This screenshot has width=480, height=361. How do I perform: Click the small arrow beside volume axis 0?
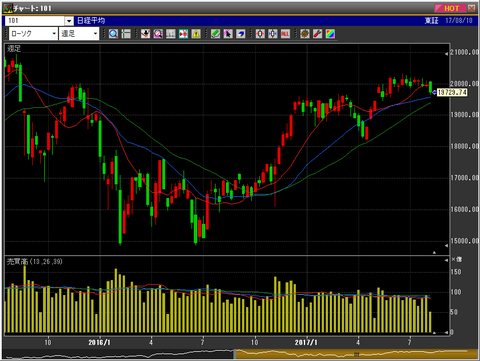coord(446,332)
